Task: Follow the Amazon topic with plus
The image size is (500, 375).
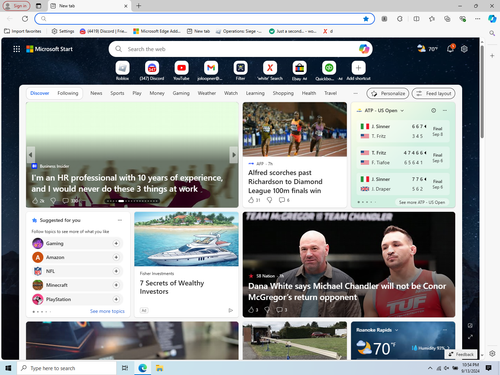Action: point(116,257)
